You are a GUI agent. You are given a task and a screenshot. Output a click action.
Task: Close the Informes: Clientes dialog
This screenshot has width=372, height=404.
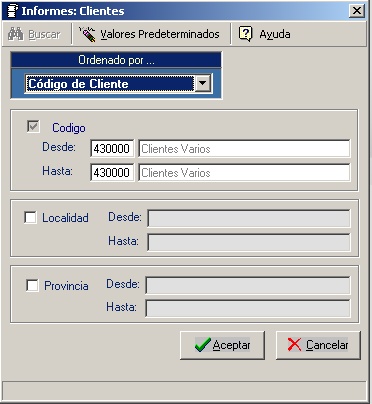[356, 11]
